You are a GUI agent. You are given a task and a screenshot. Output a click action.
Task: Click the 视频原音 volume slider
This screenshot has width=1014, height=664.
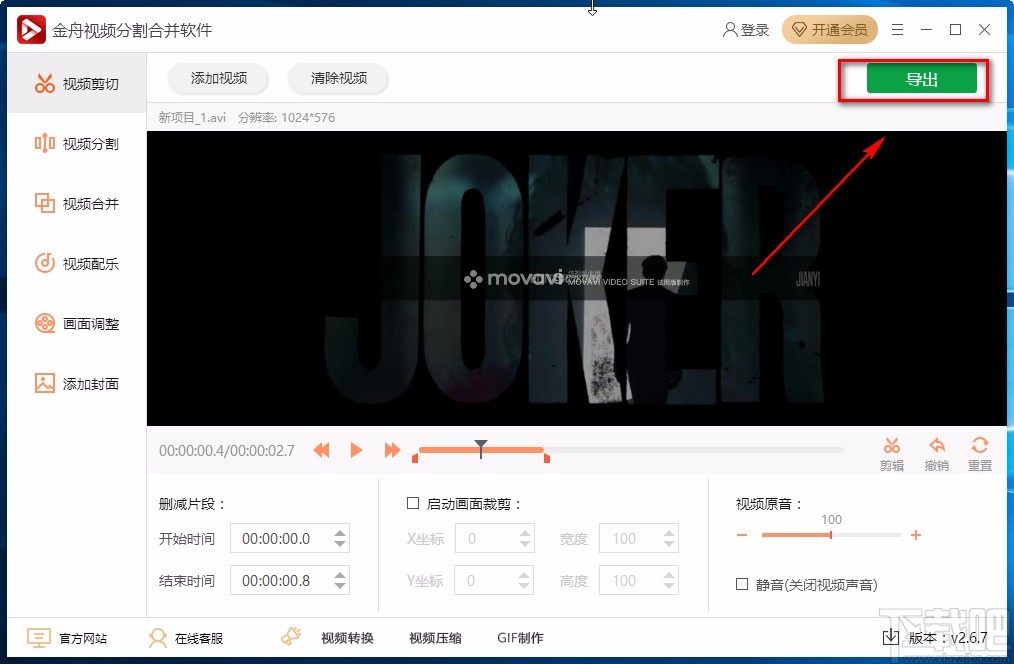831,535
